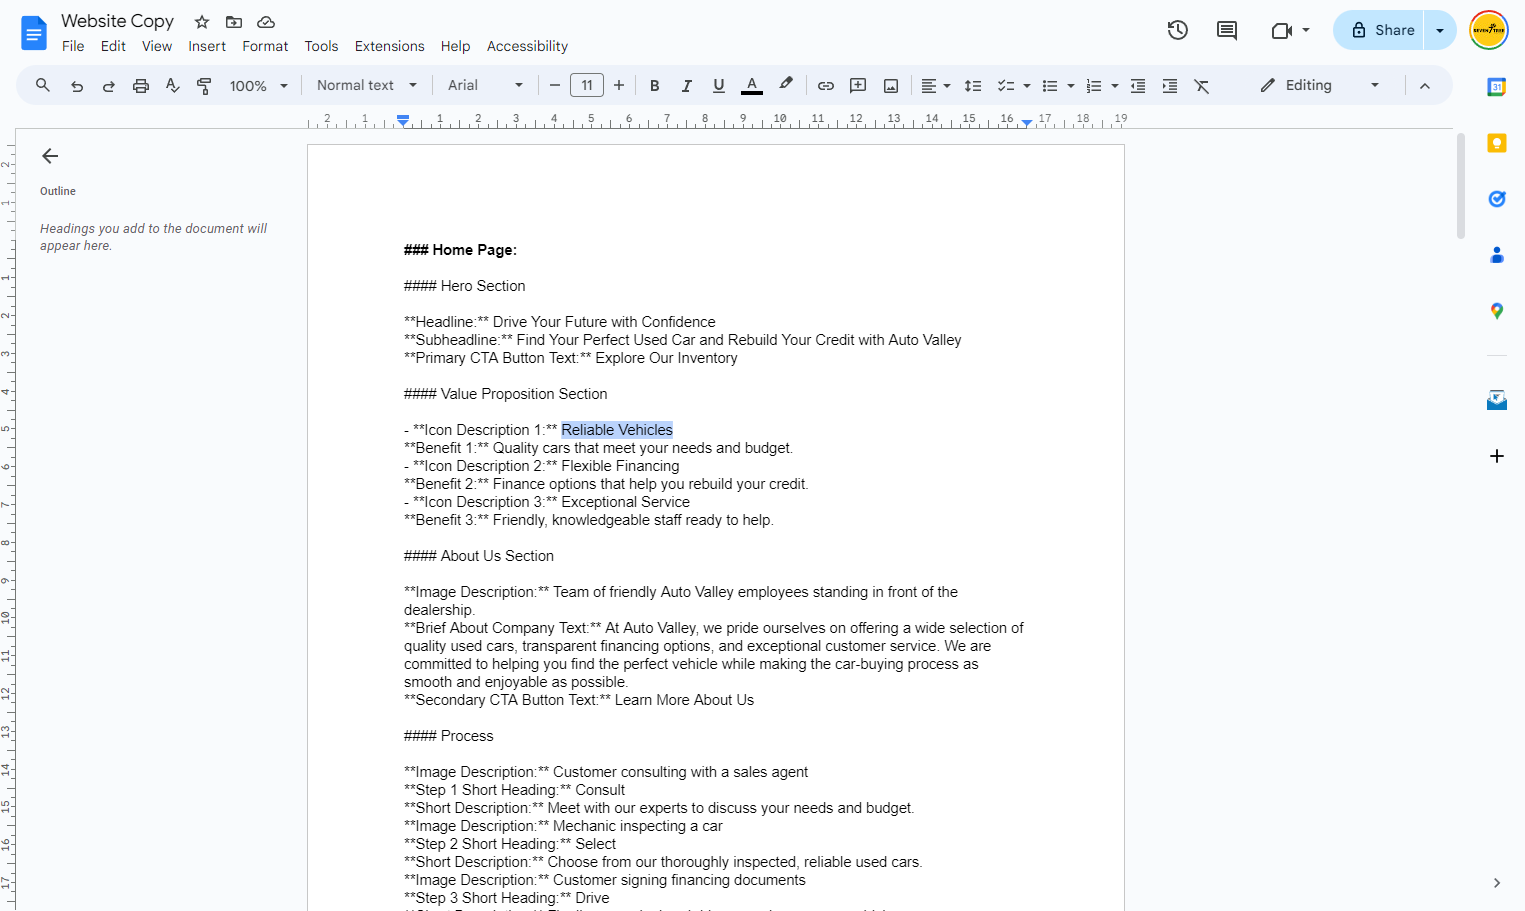
Task: Open the Editing mode dropdown
Action: tap(1320, 86)
